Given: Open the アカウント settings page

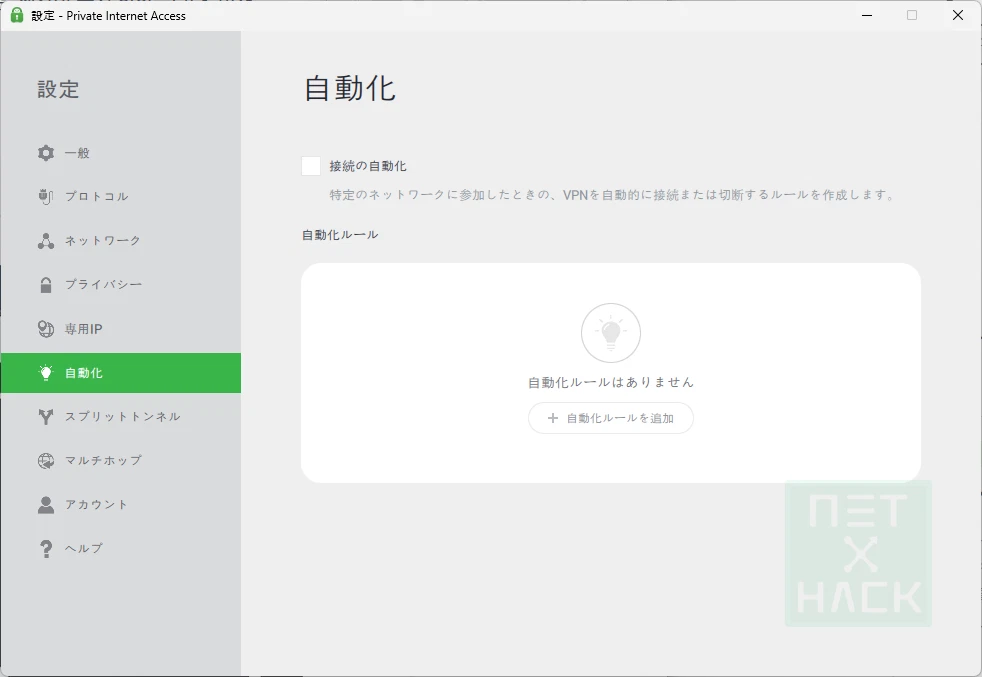Looking at the screenshot, I should (x=97, y=505).
